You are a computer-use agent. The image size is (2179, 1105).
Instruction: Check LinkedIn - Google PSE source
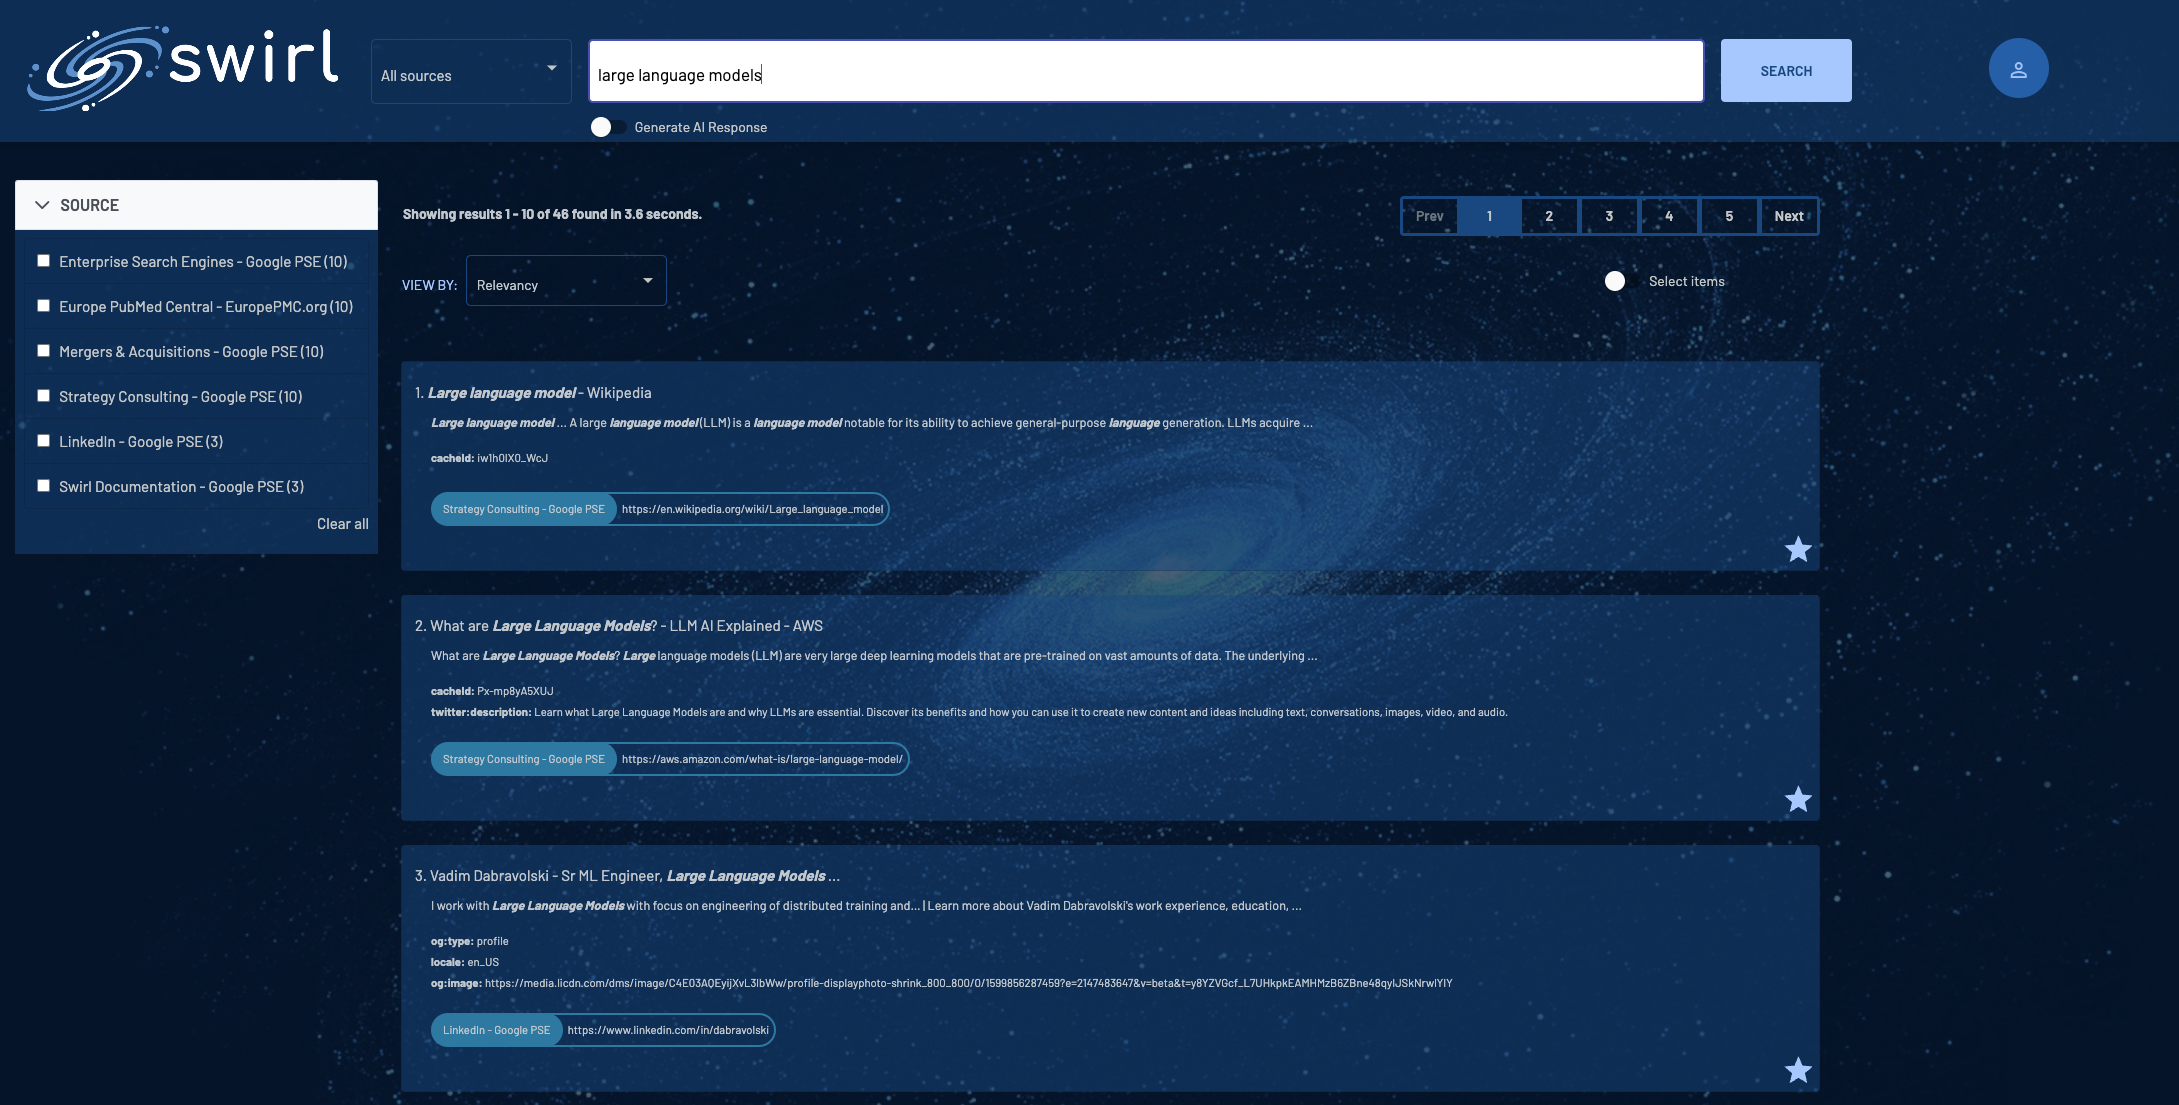click(43, 441)
